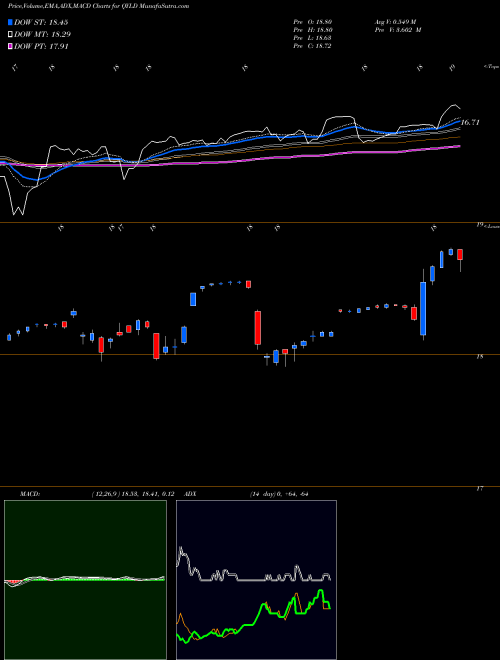Screen dimensions: 500x660
Task: Click the blue DOW ST legend swatch
Action: [x=11, y=22]
